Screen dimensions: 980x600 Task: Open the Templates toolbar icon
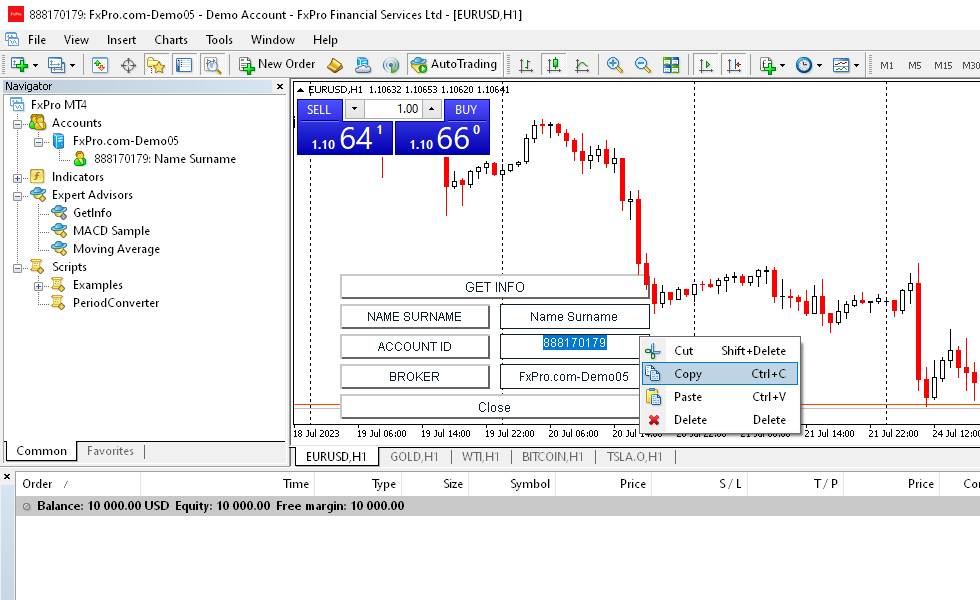(841, 65)
